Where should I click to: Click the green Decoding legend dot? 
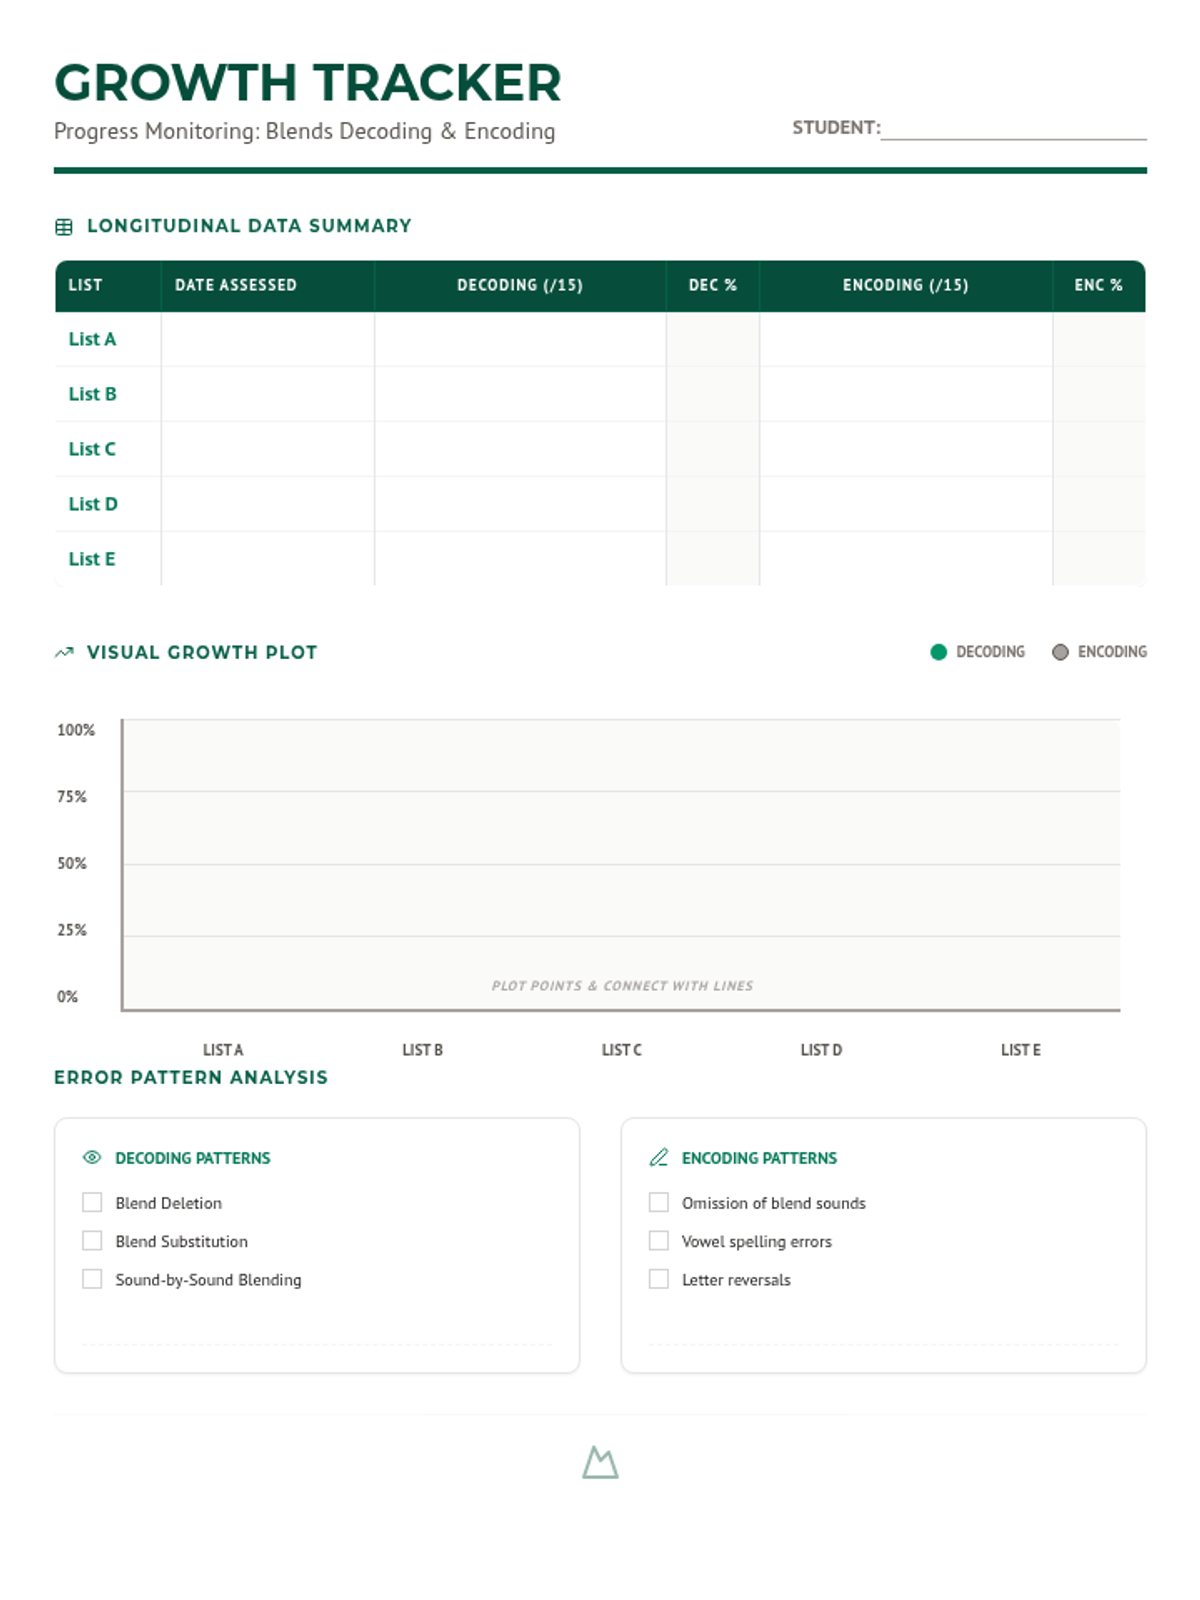click(x=938, y=652)
